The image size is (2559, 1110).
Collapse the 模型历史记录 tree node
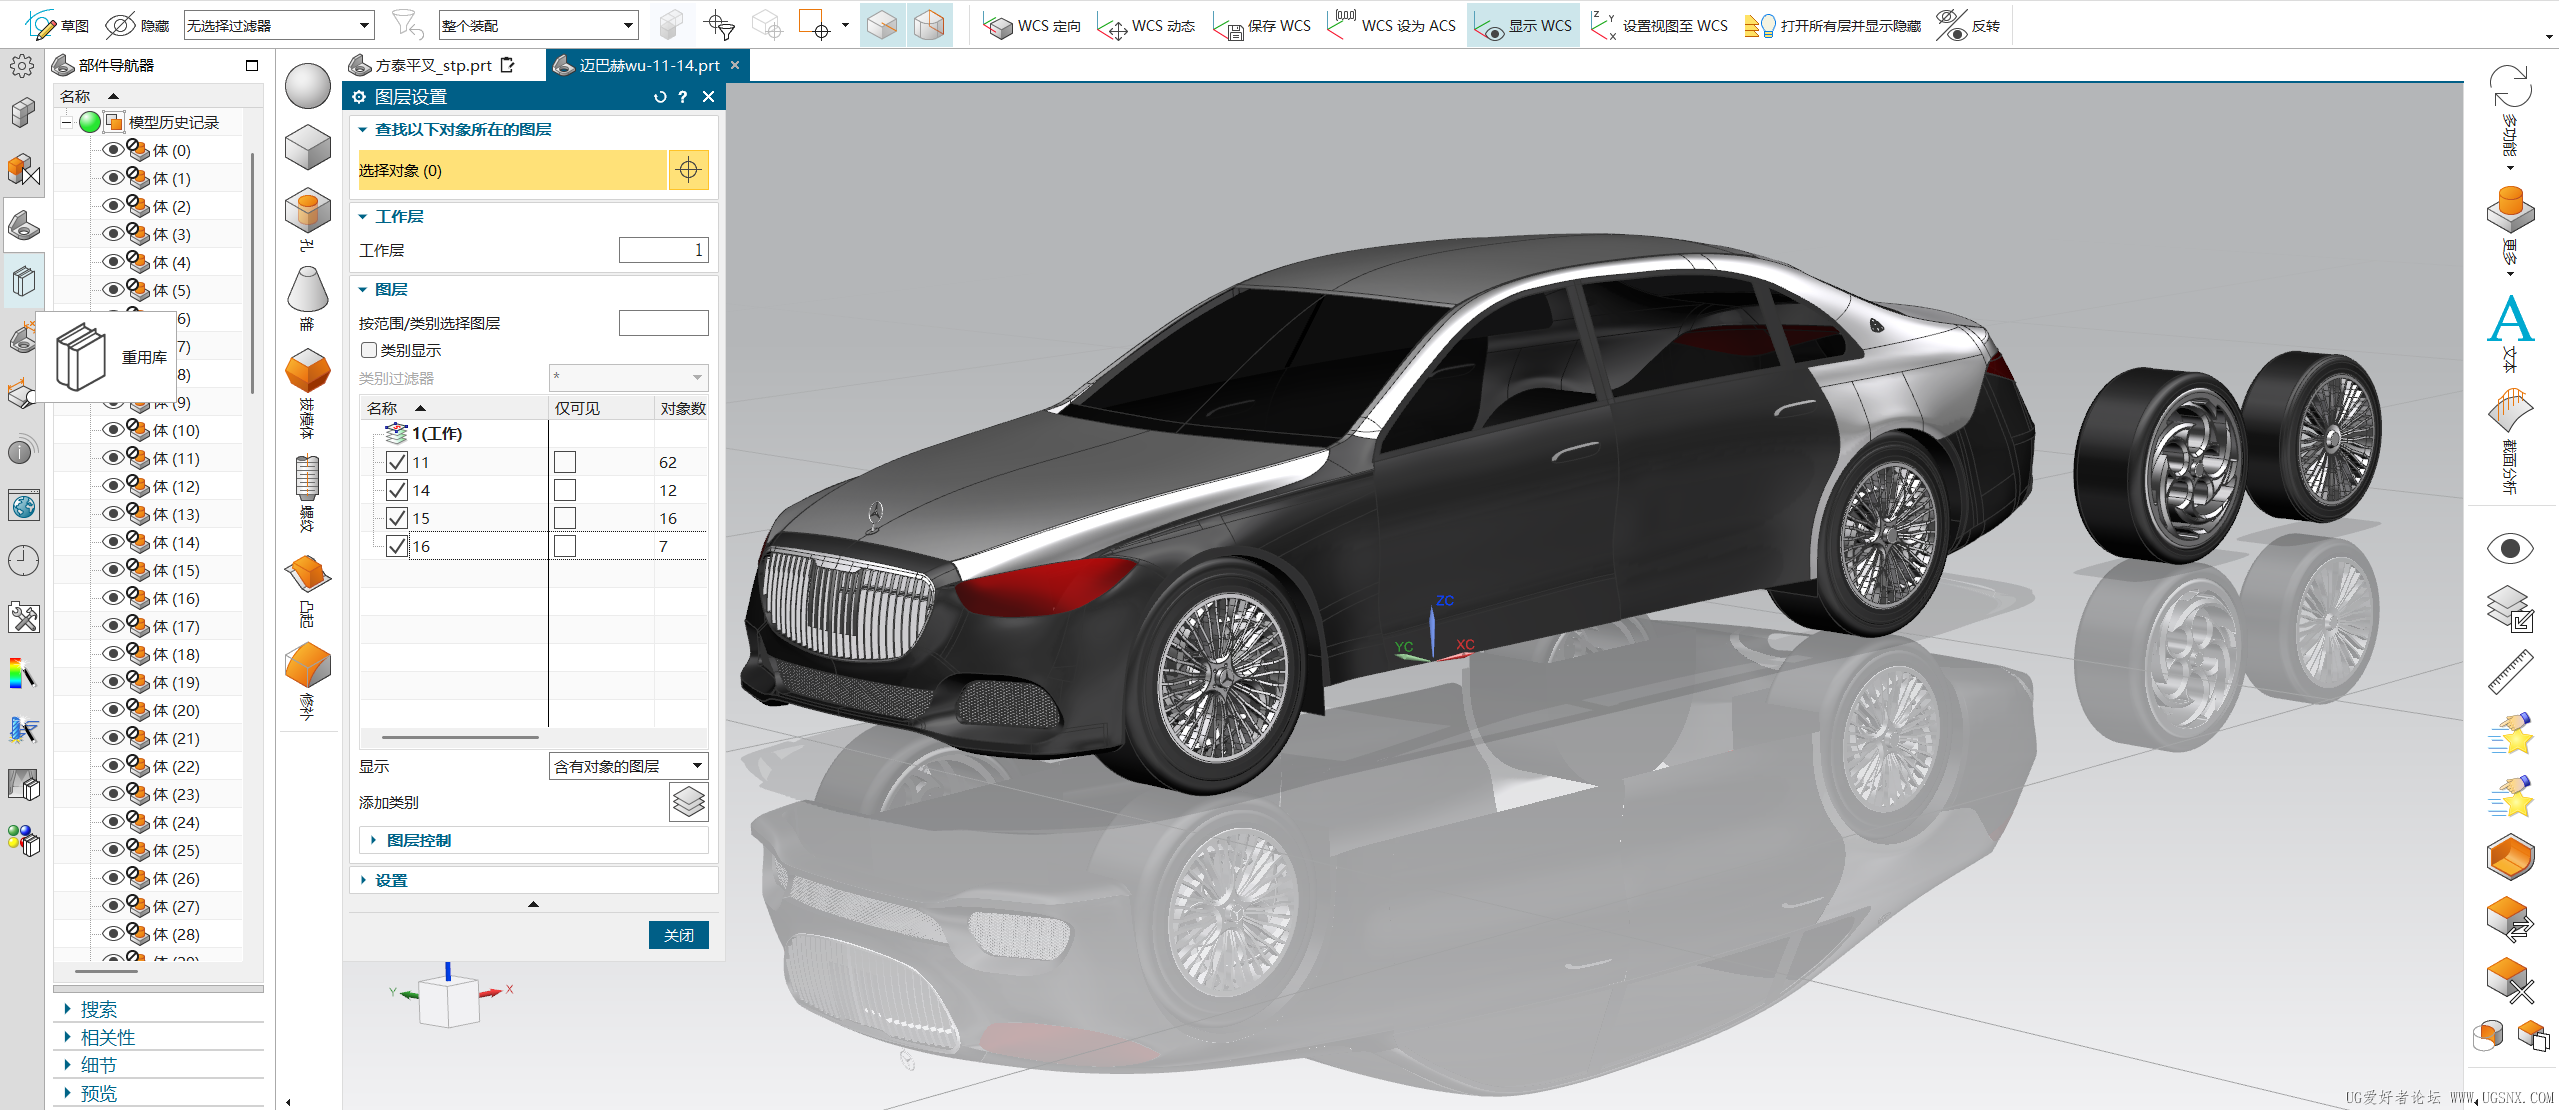(66, 122)
